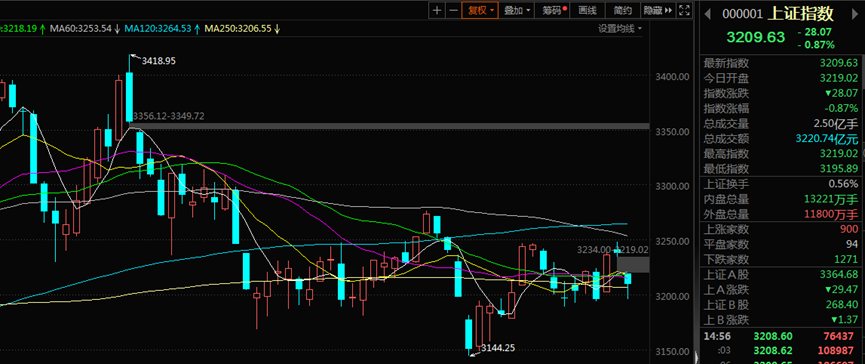Viewport: 865px width, 364px height.
Task: Toggle fullscreen chart icon
Action: coord(684,10)
